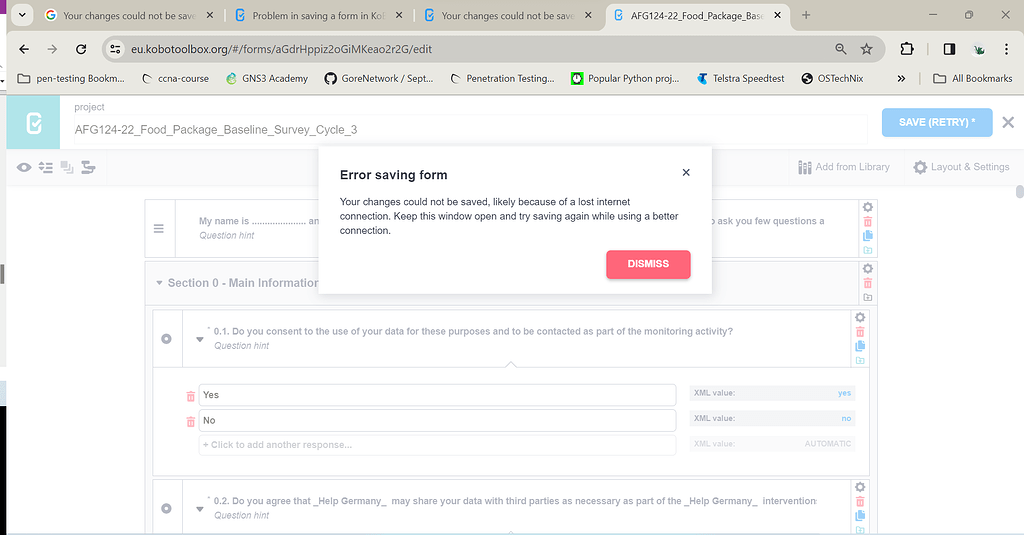Toggle the options arrow of question 0.2

click(199, 508)
